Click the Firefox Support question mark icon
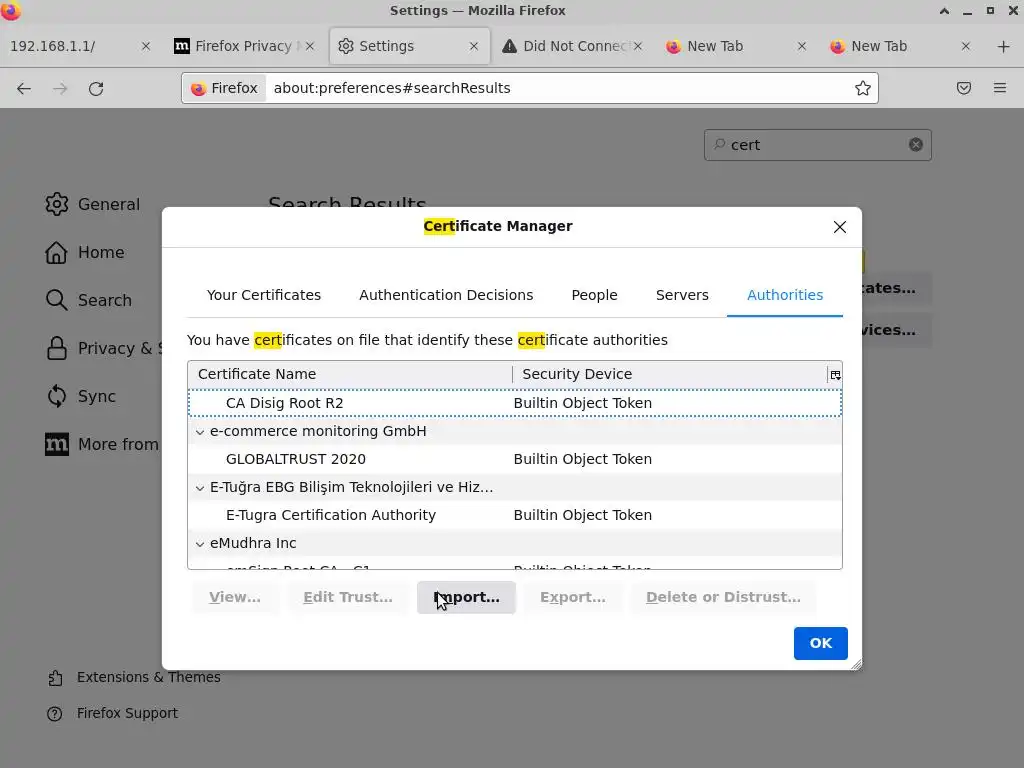Viewport: 1024px width, 768px height. (55, 714)
